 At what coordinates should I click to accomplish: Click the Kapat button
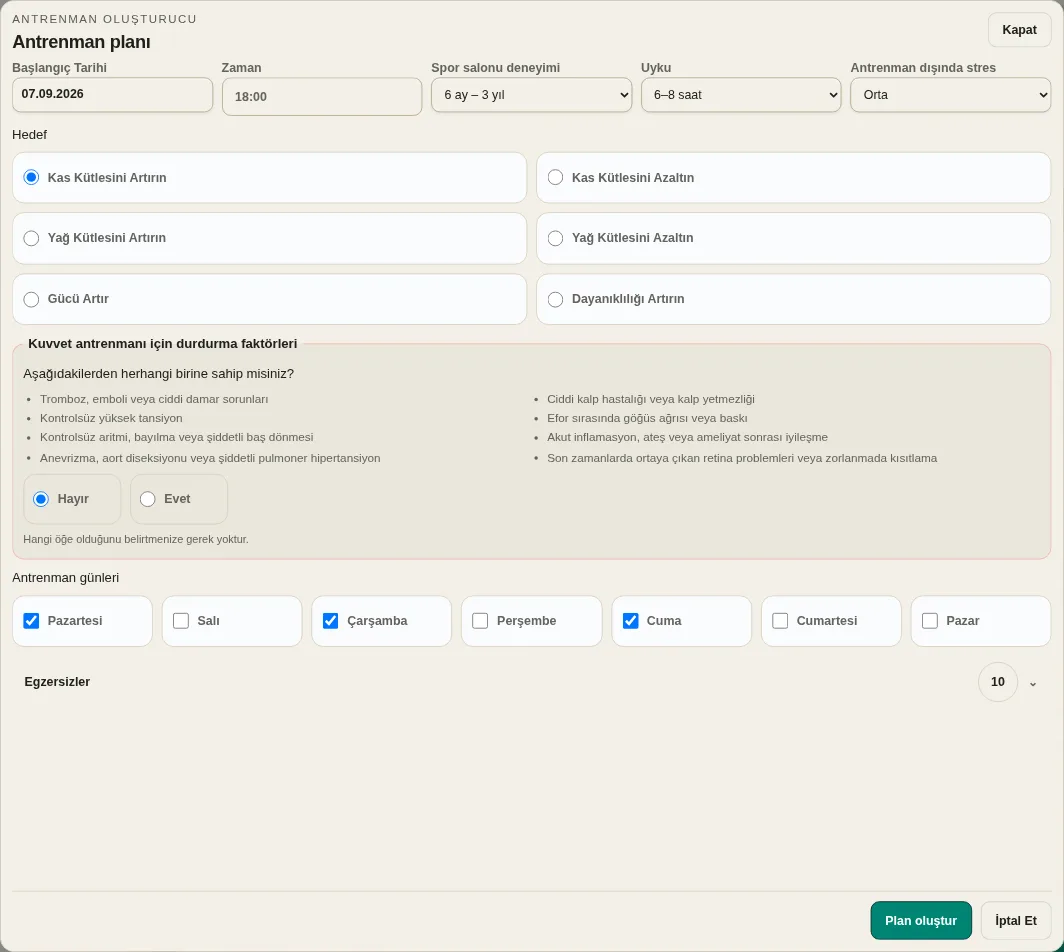tap(1019, 30)
